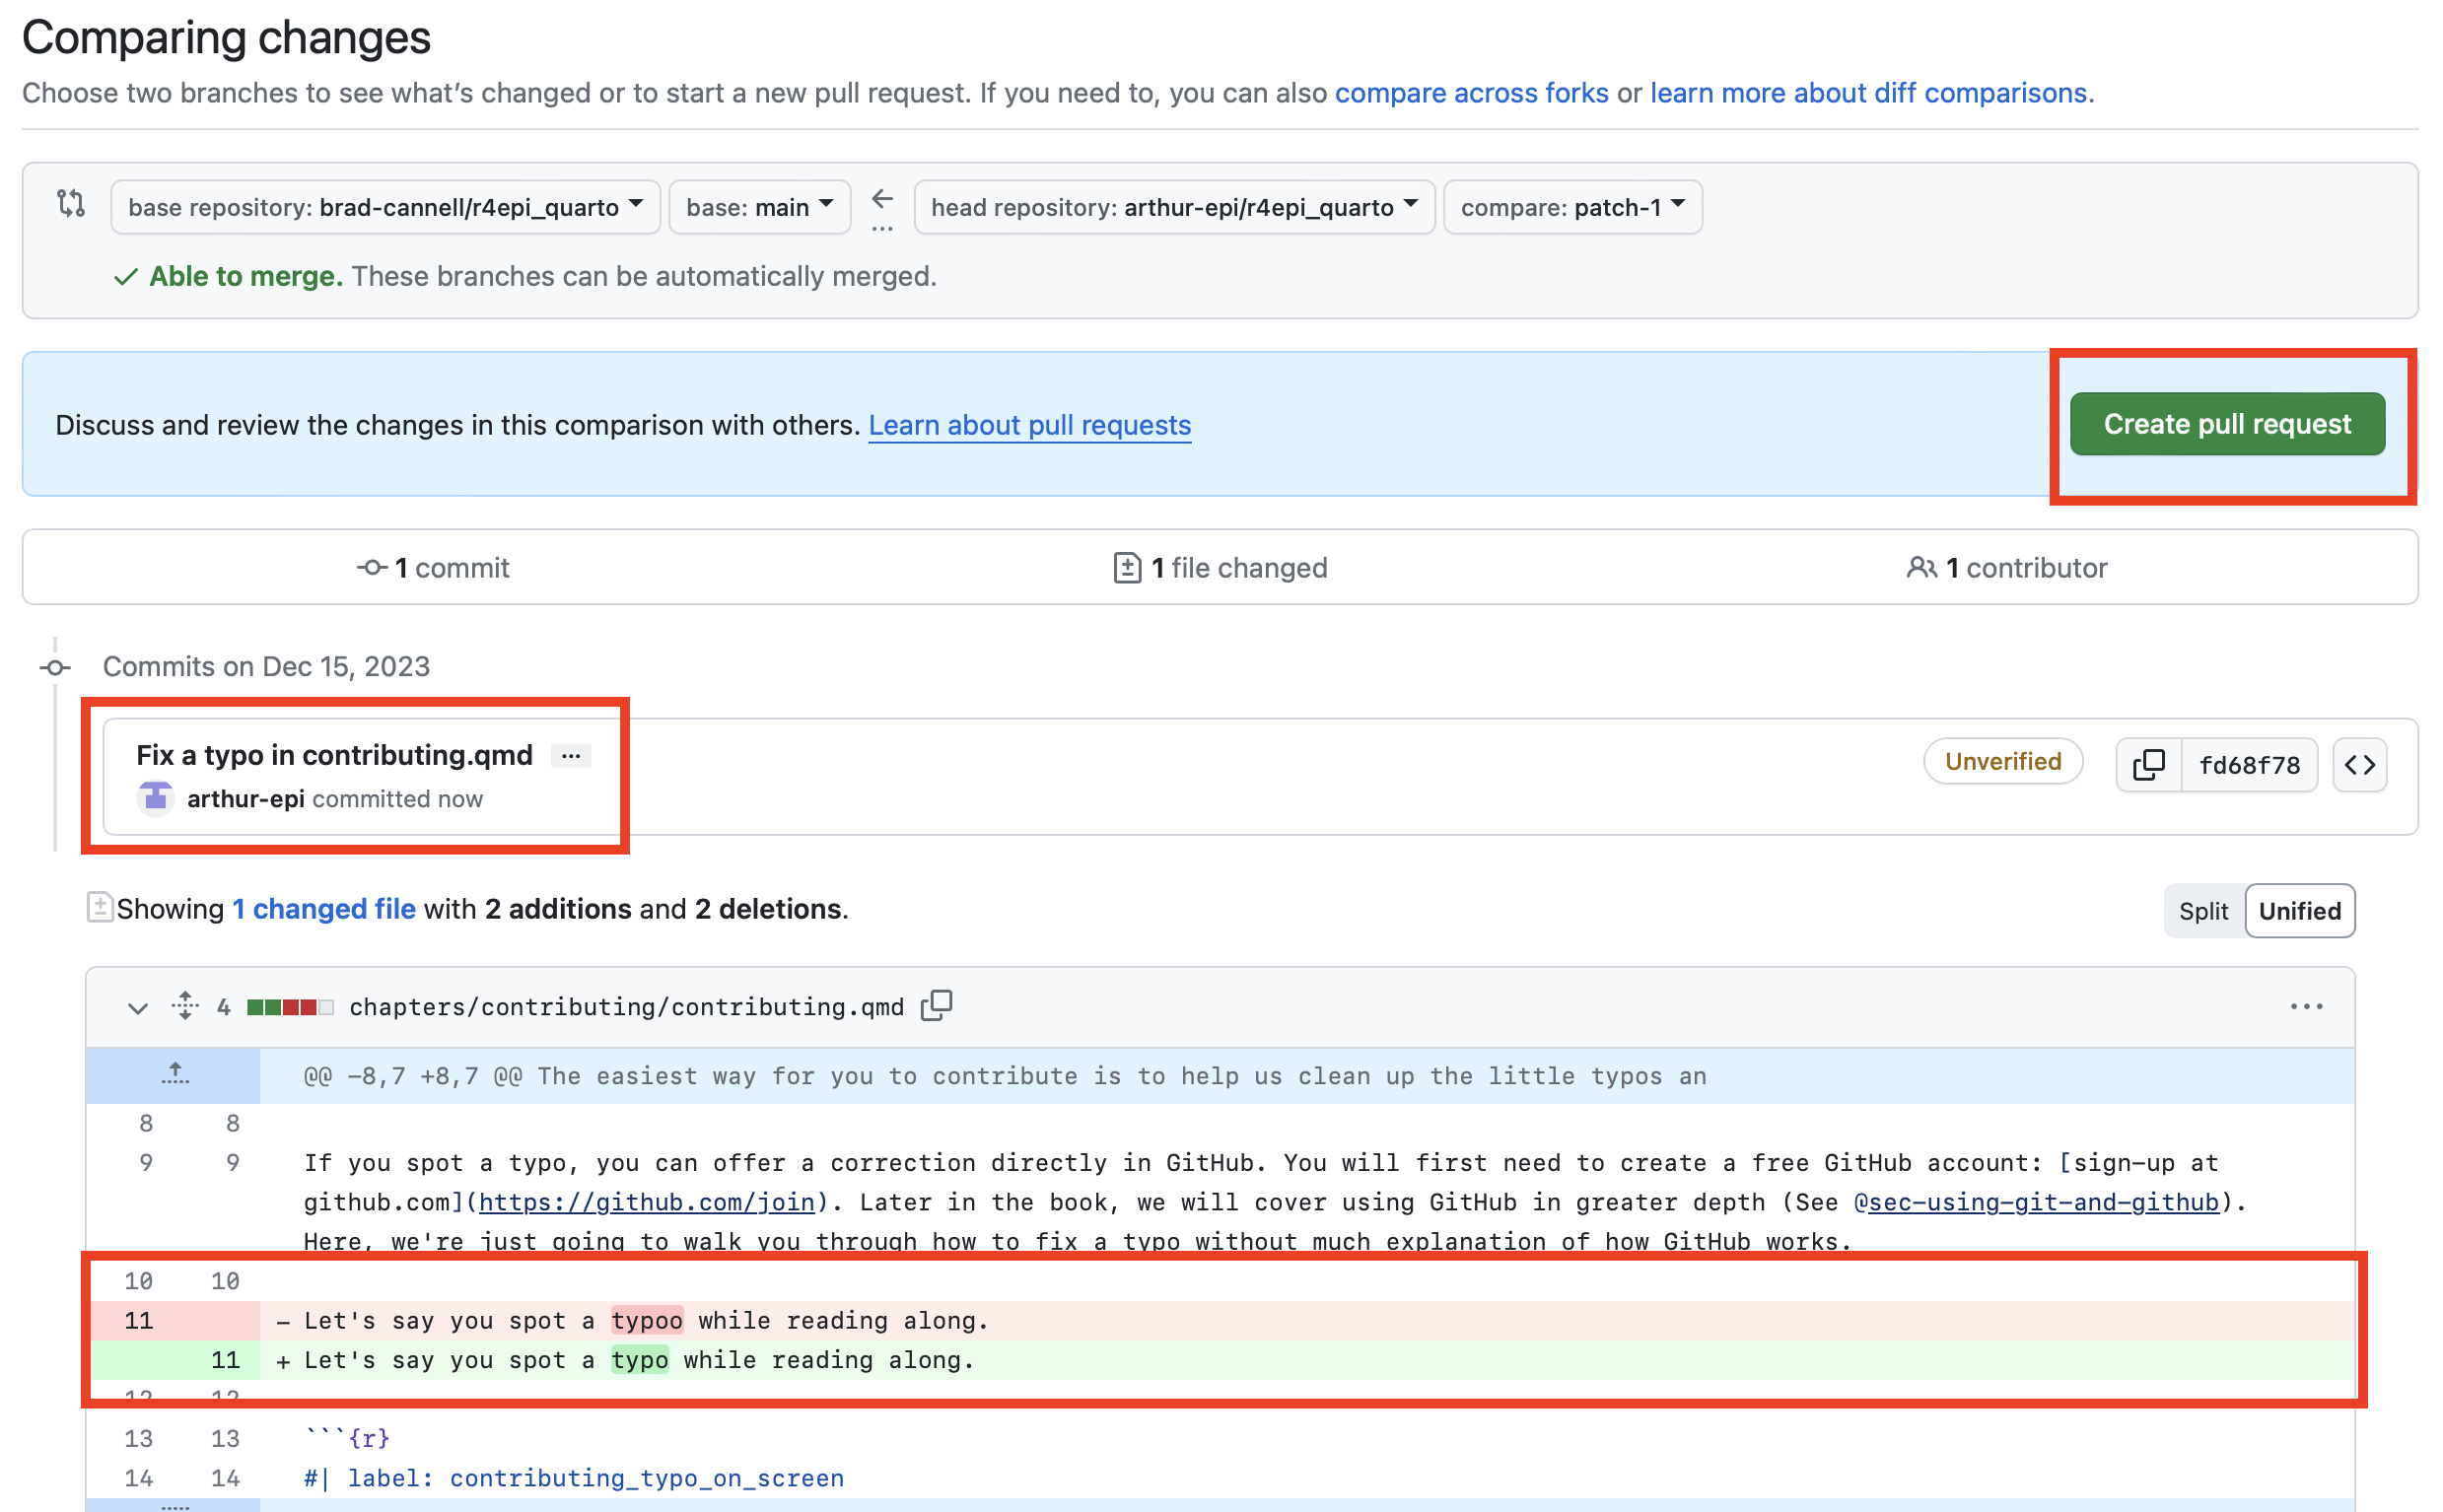Click the Create pull request button
Image resolution: width=2443 pixels, height=1512 pixels.
point(2226,424)
